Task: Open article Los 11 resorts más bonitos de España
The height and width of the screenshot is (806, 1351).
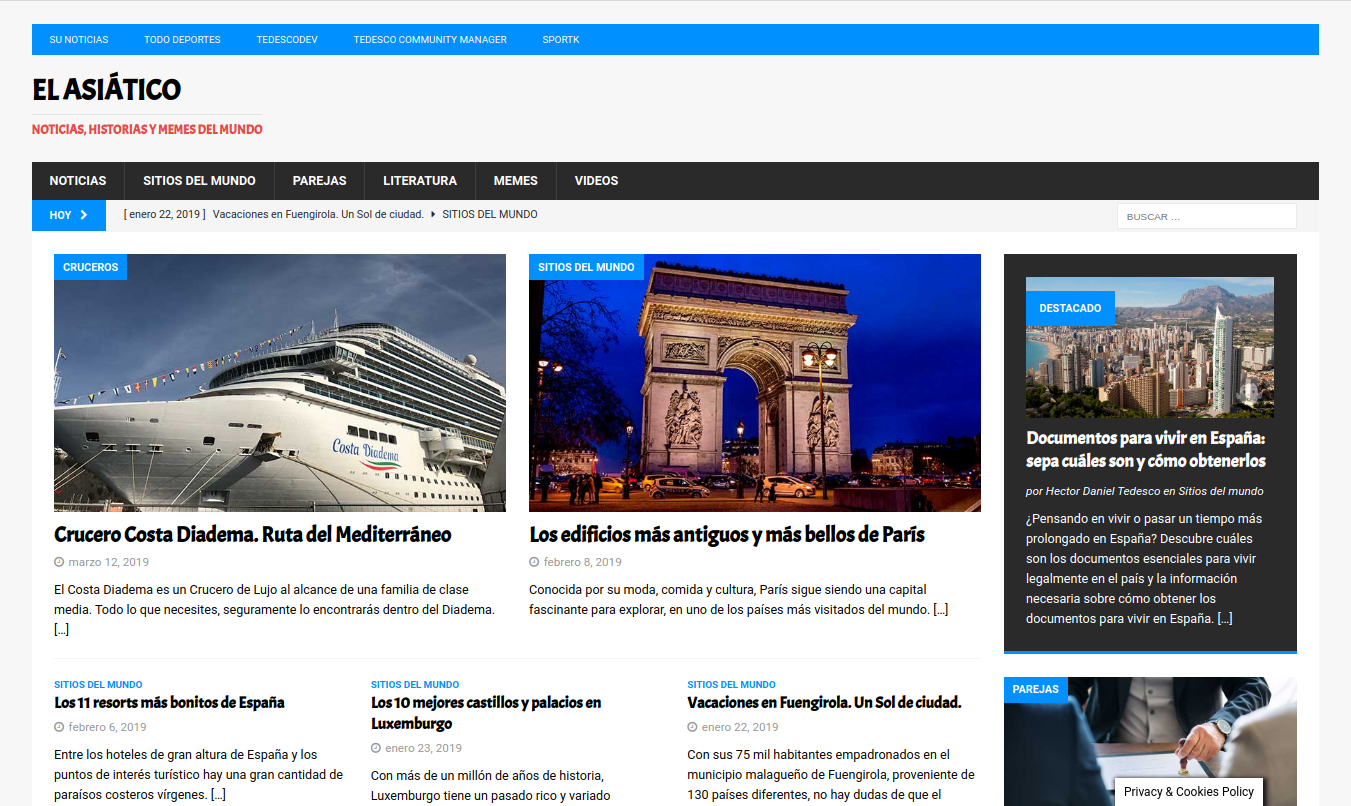Action: coord(169,702)
